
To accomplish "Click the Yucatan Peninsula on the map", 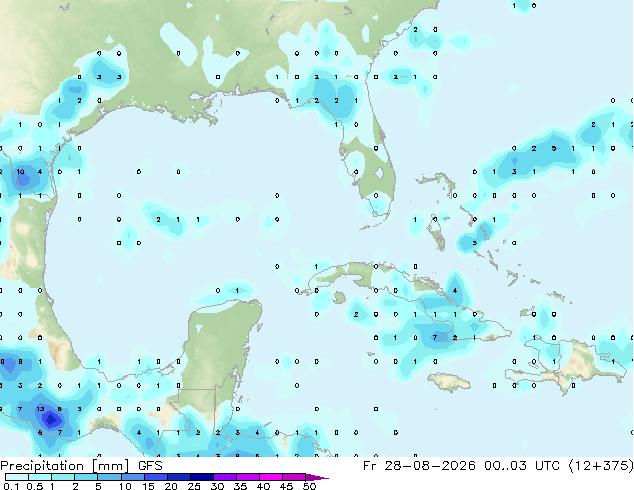I will coord(220,344).
